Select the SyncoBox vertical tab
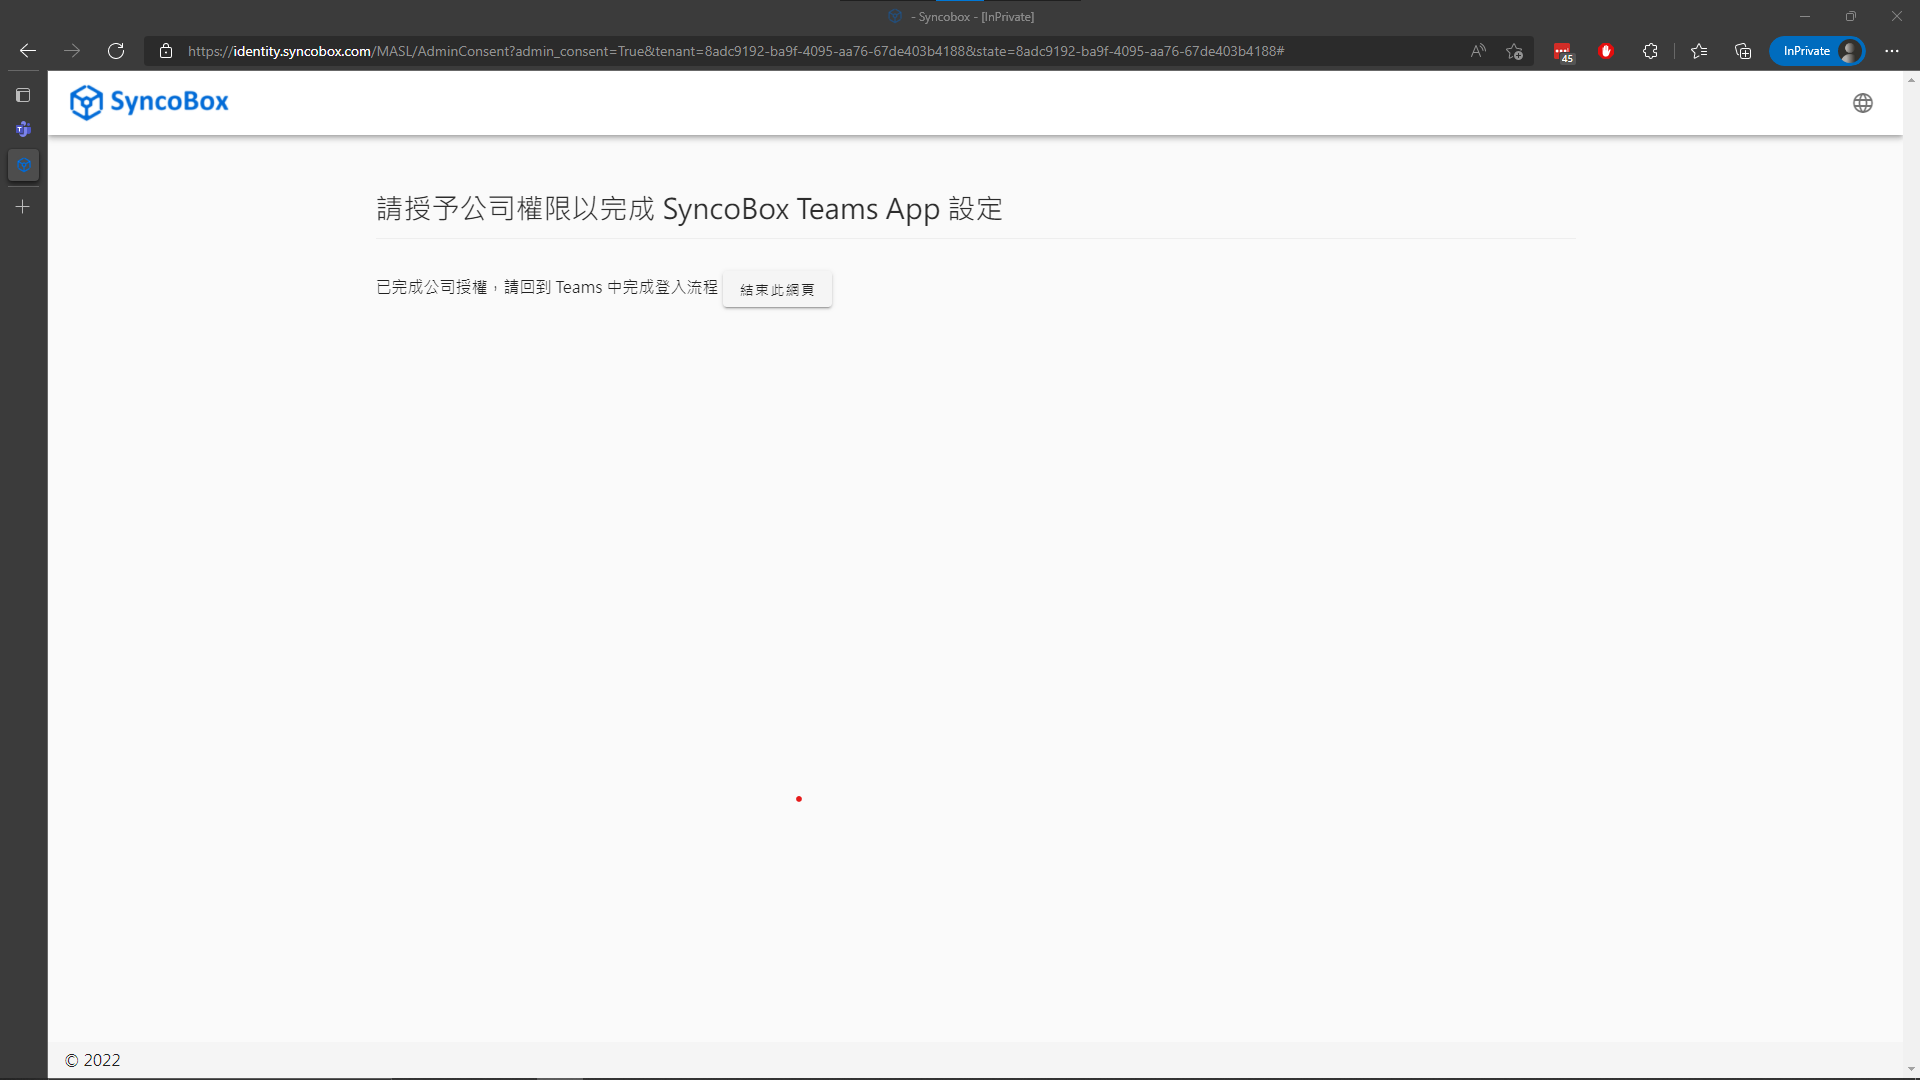The height and width of the screenshot is (1080, 1920). click(23, 165)
